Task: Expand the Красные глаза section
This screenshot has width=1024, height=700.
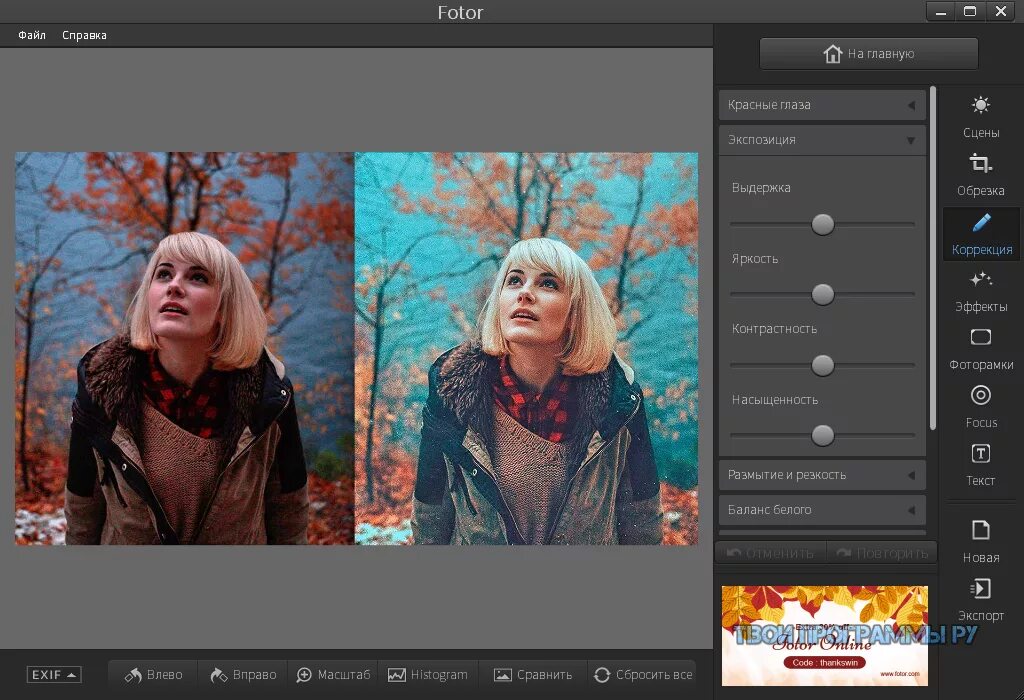Action: coord(822,105)
